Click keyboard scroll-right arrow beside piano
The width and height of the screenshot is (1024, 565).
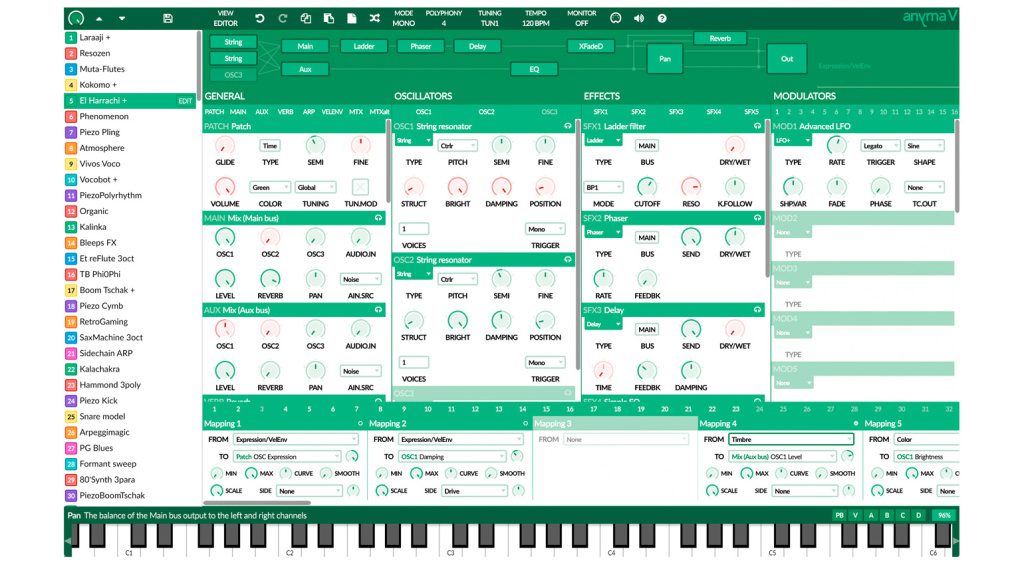pyautogui.click(x=955, y=541)
